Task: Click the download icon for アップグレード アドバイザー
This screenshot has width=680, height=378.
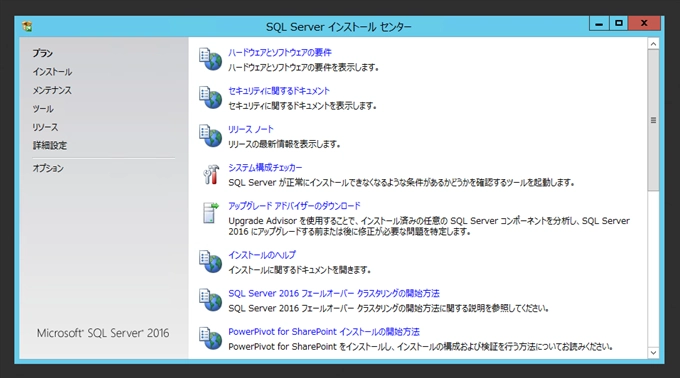Action: coord(211,213)
